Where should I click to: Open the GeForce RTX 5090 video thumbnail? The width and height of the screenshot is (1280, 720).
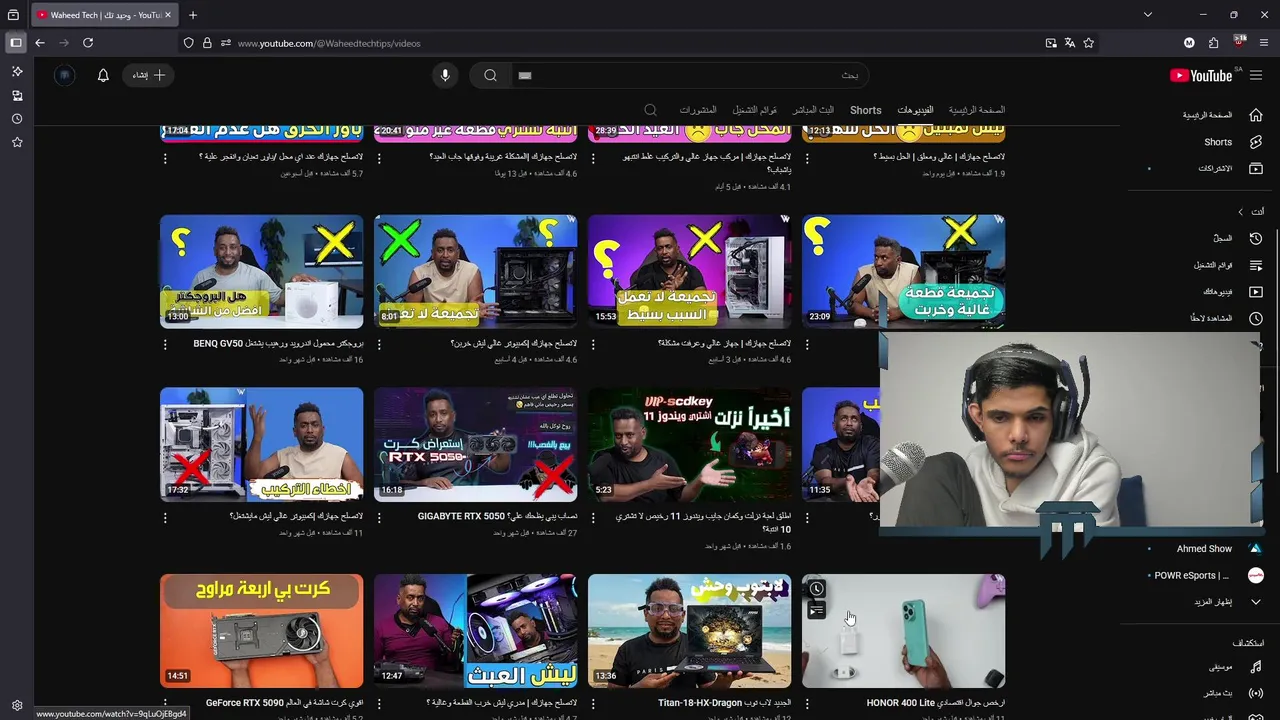[262, 631]
